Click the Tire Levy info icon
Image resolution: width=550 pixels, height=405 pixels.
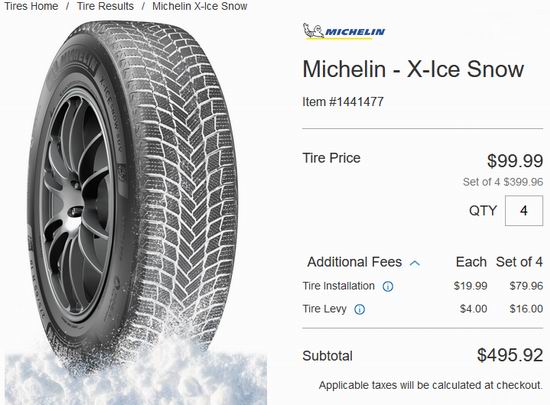360,309
